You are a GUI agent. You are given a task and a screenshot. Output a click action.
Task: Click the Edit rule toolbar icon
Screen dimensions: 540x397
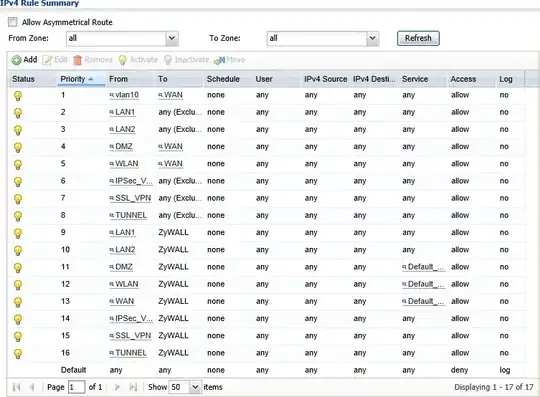[x=47, y=60]
